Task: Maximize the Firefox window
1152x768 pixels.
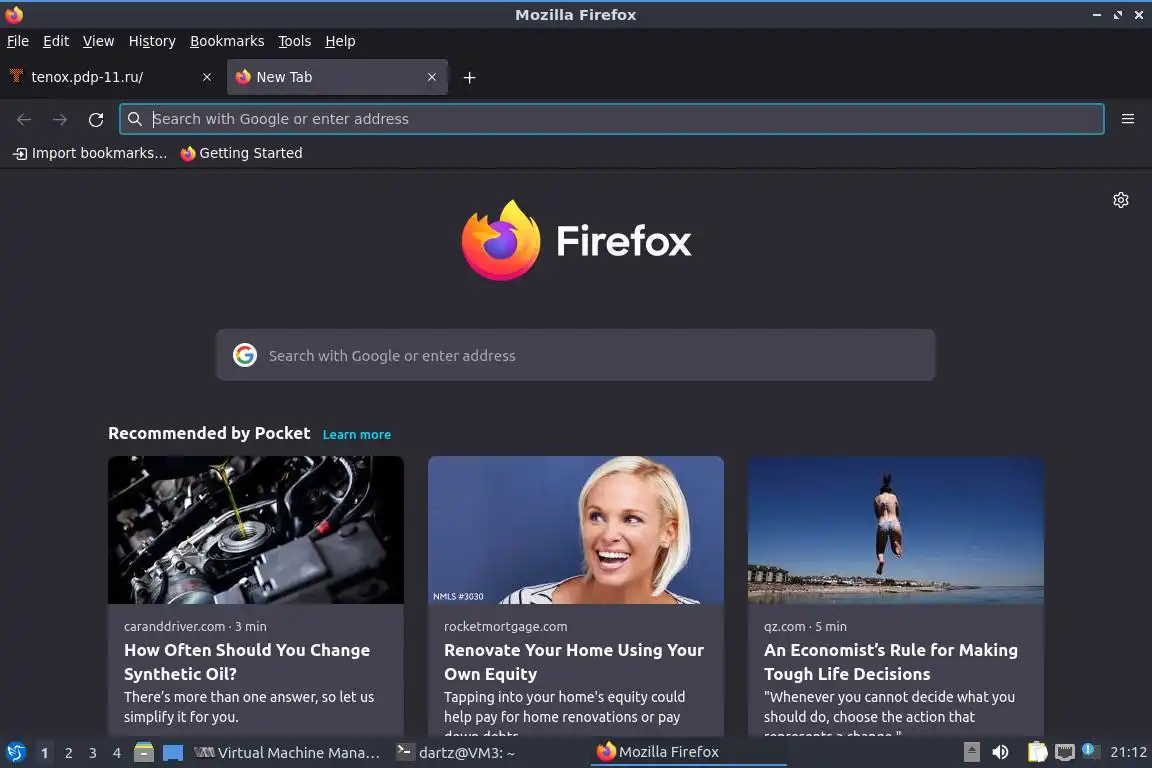Action: [x=1118, y=15]
